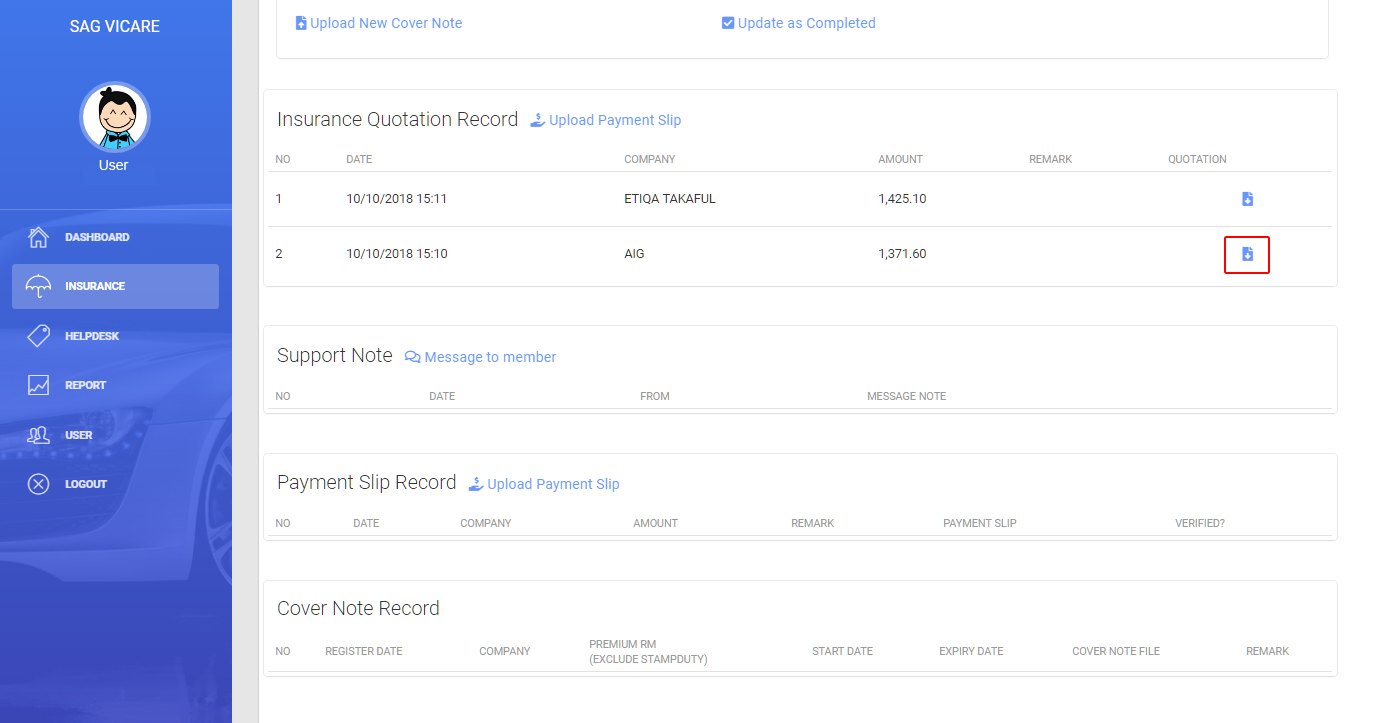This screenshot has width=1381, height=723.
Task: Click the AIG company row
Action: (634, 254)
